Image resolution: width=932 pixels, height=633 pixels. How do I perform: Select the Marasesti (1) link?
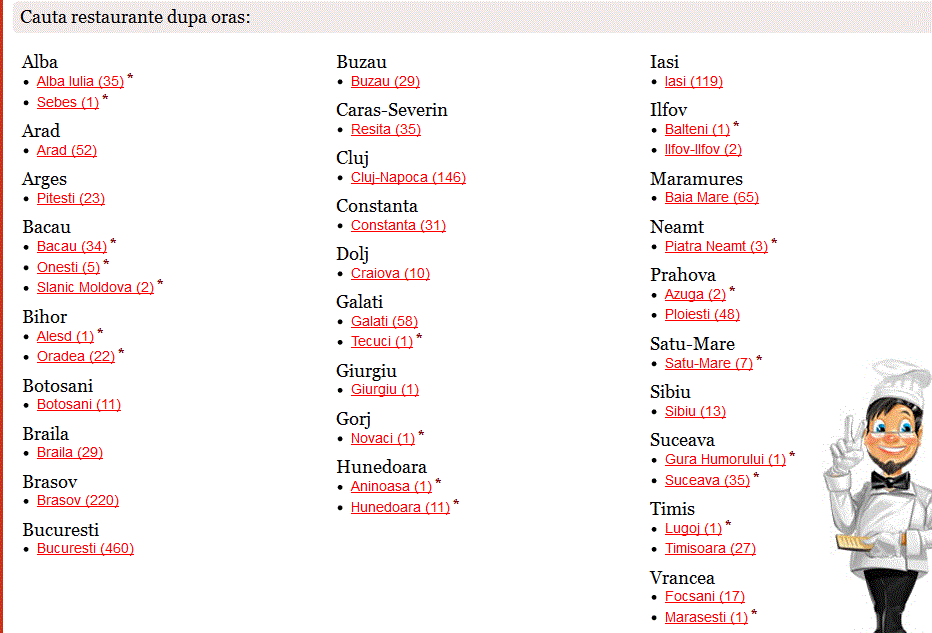(x=706, y=618)
